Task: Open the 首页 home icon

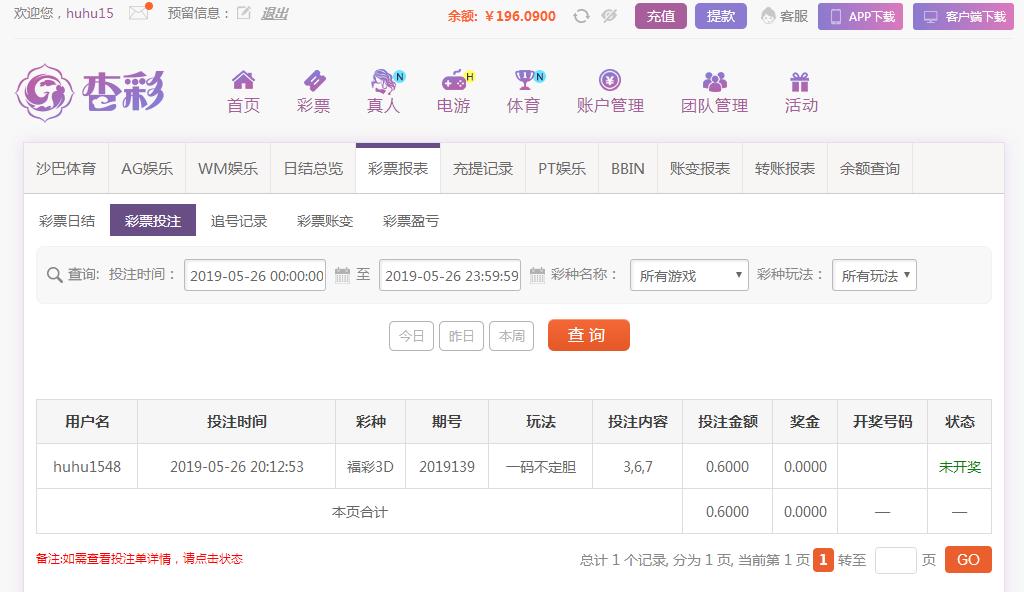Action: point(243,80)
